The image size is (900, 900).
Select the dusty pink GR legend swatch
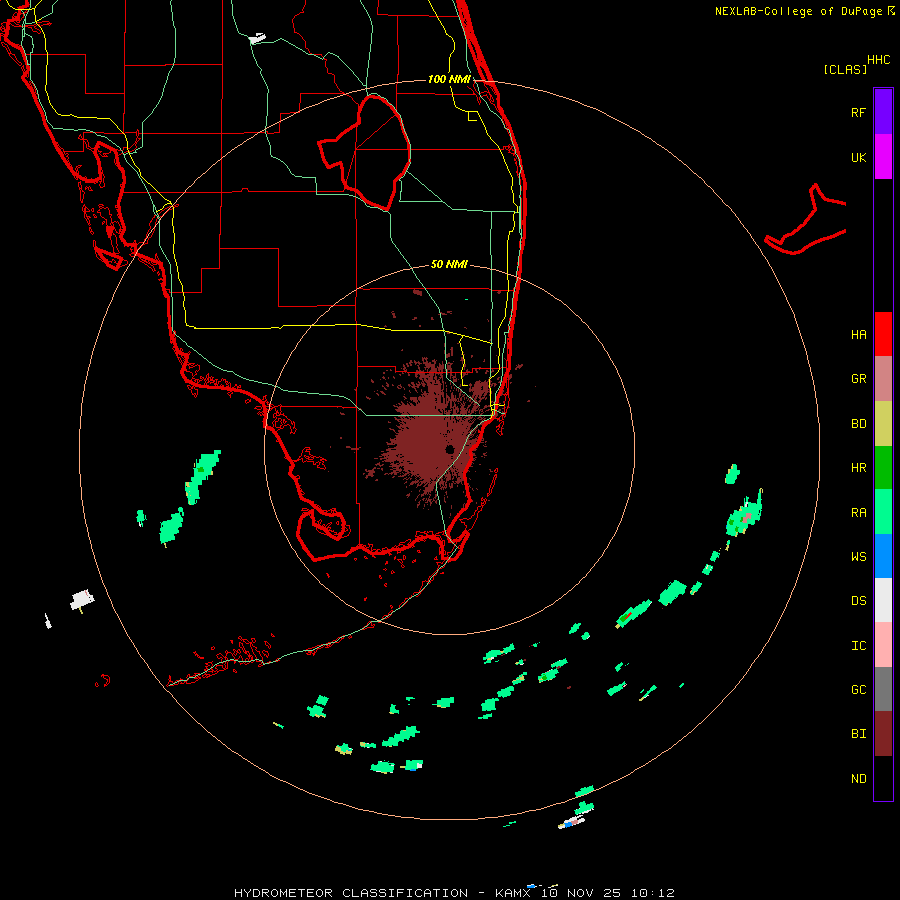point(883,379)
